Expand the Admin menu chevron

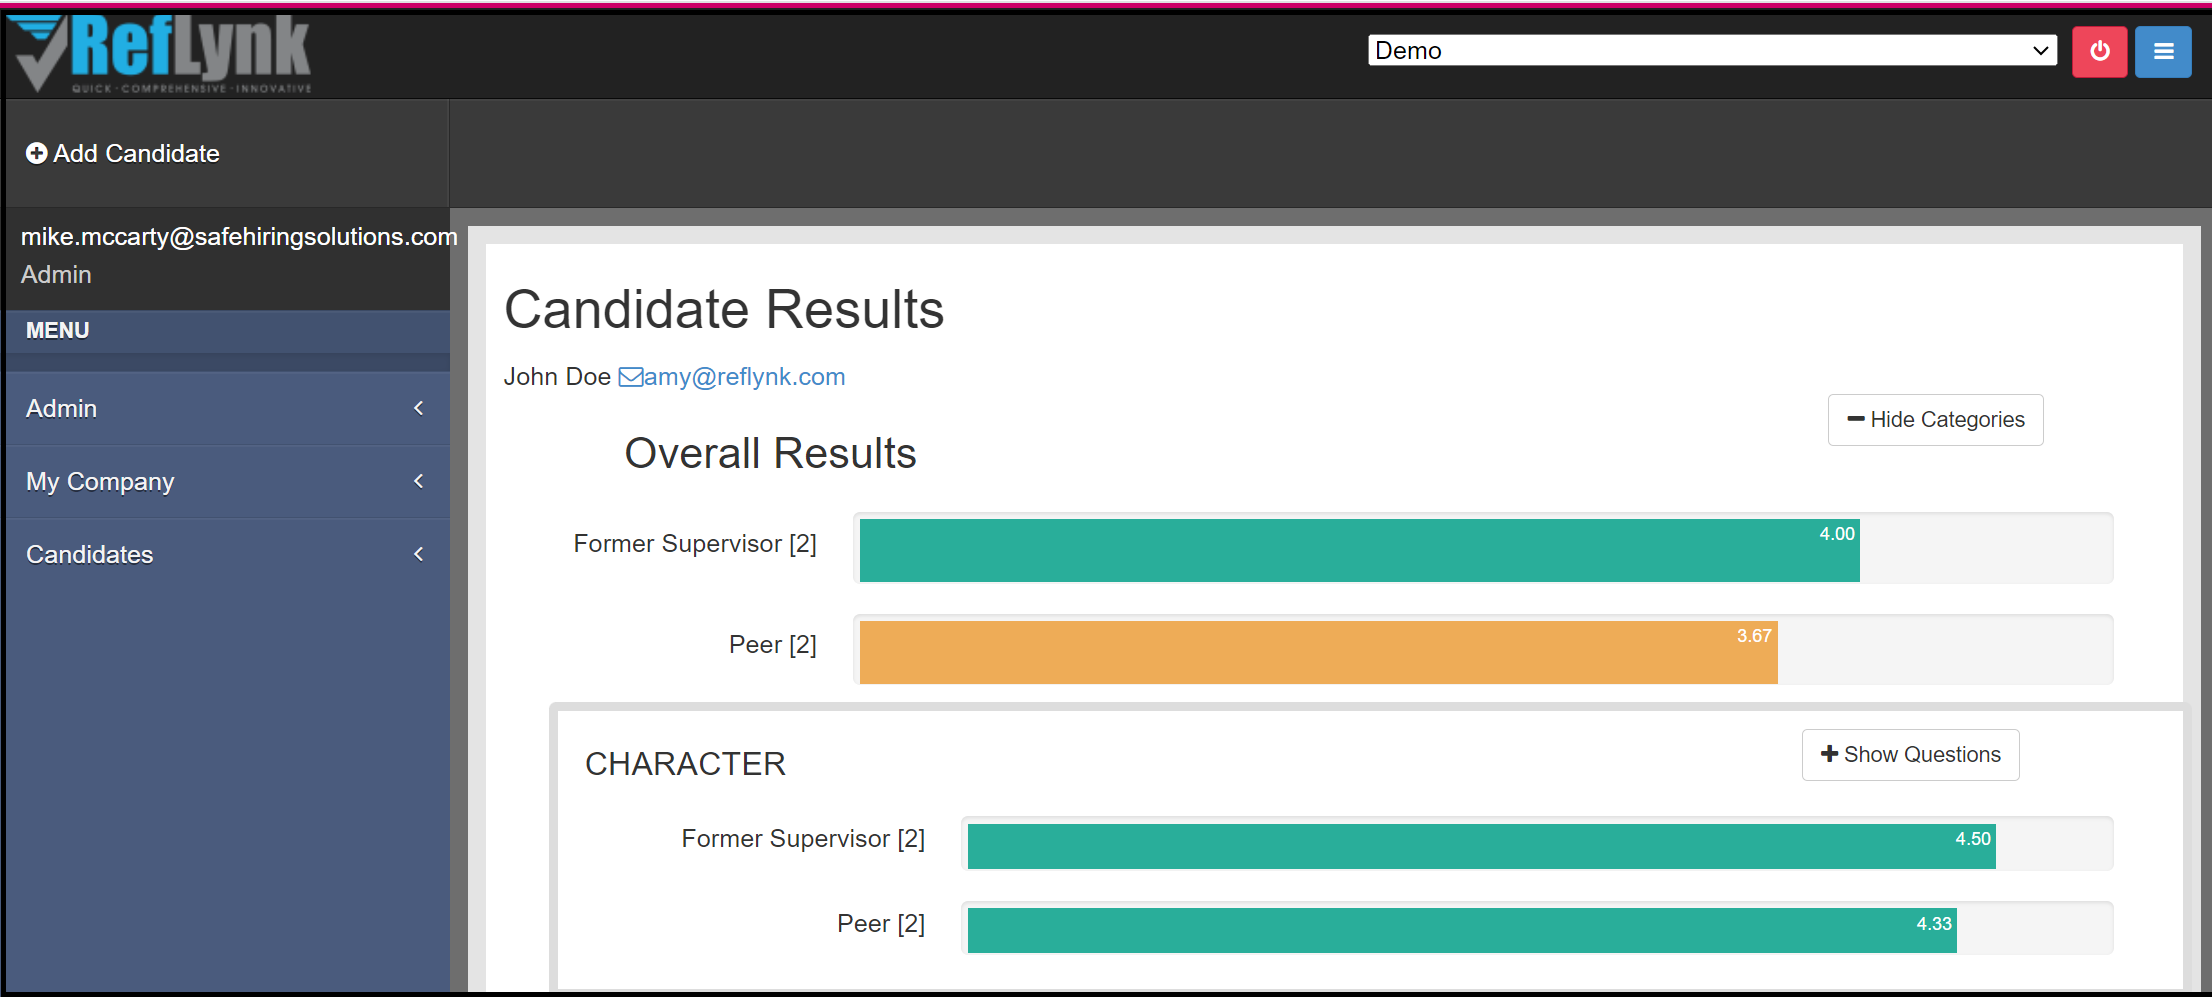click(419, 408)
